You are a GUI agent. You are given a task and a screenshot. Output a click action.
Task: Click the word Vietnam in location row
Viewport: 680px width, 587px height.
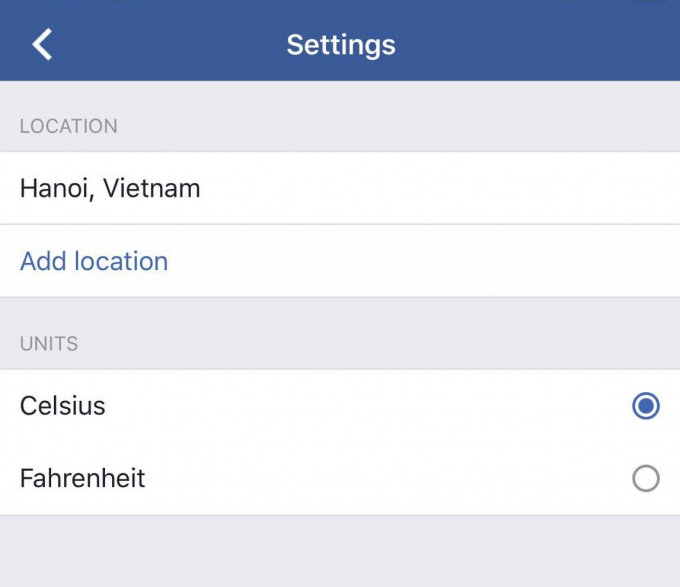point(154,188)
